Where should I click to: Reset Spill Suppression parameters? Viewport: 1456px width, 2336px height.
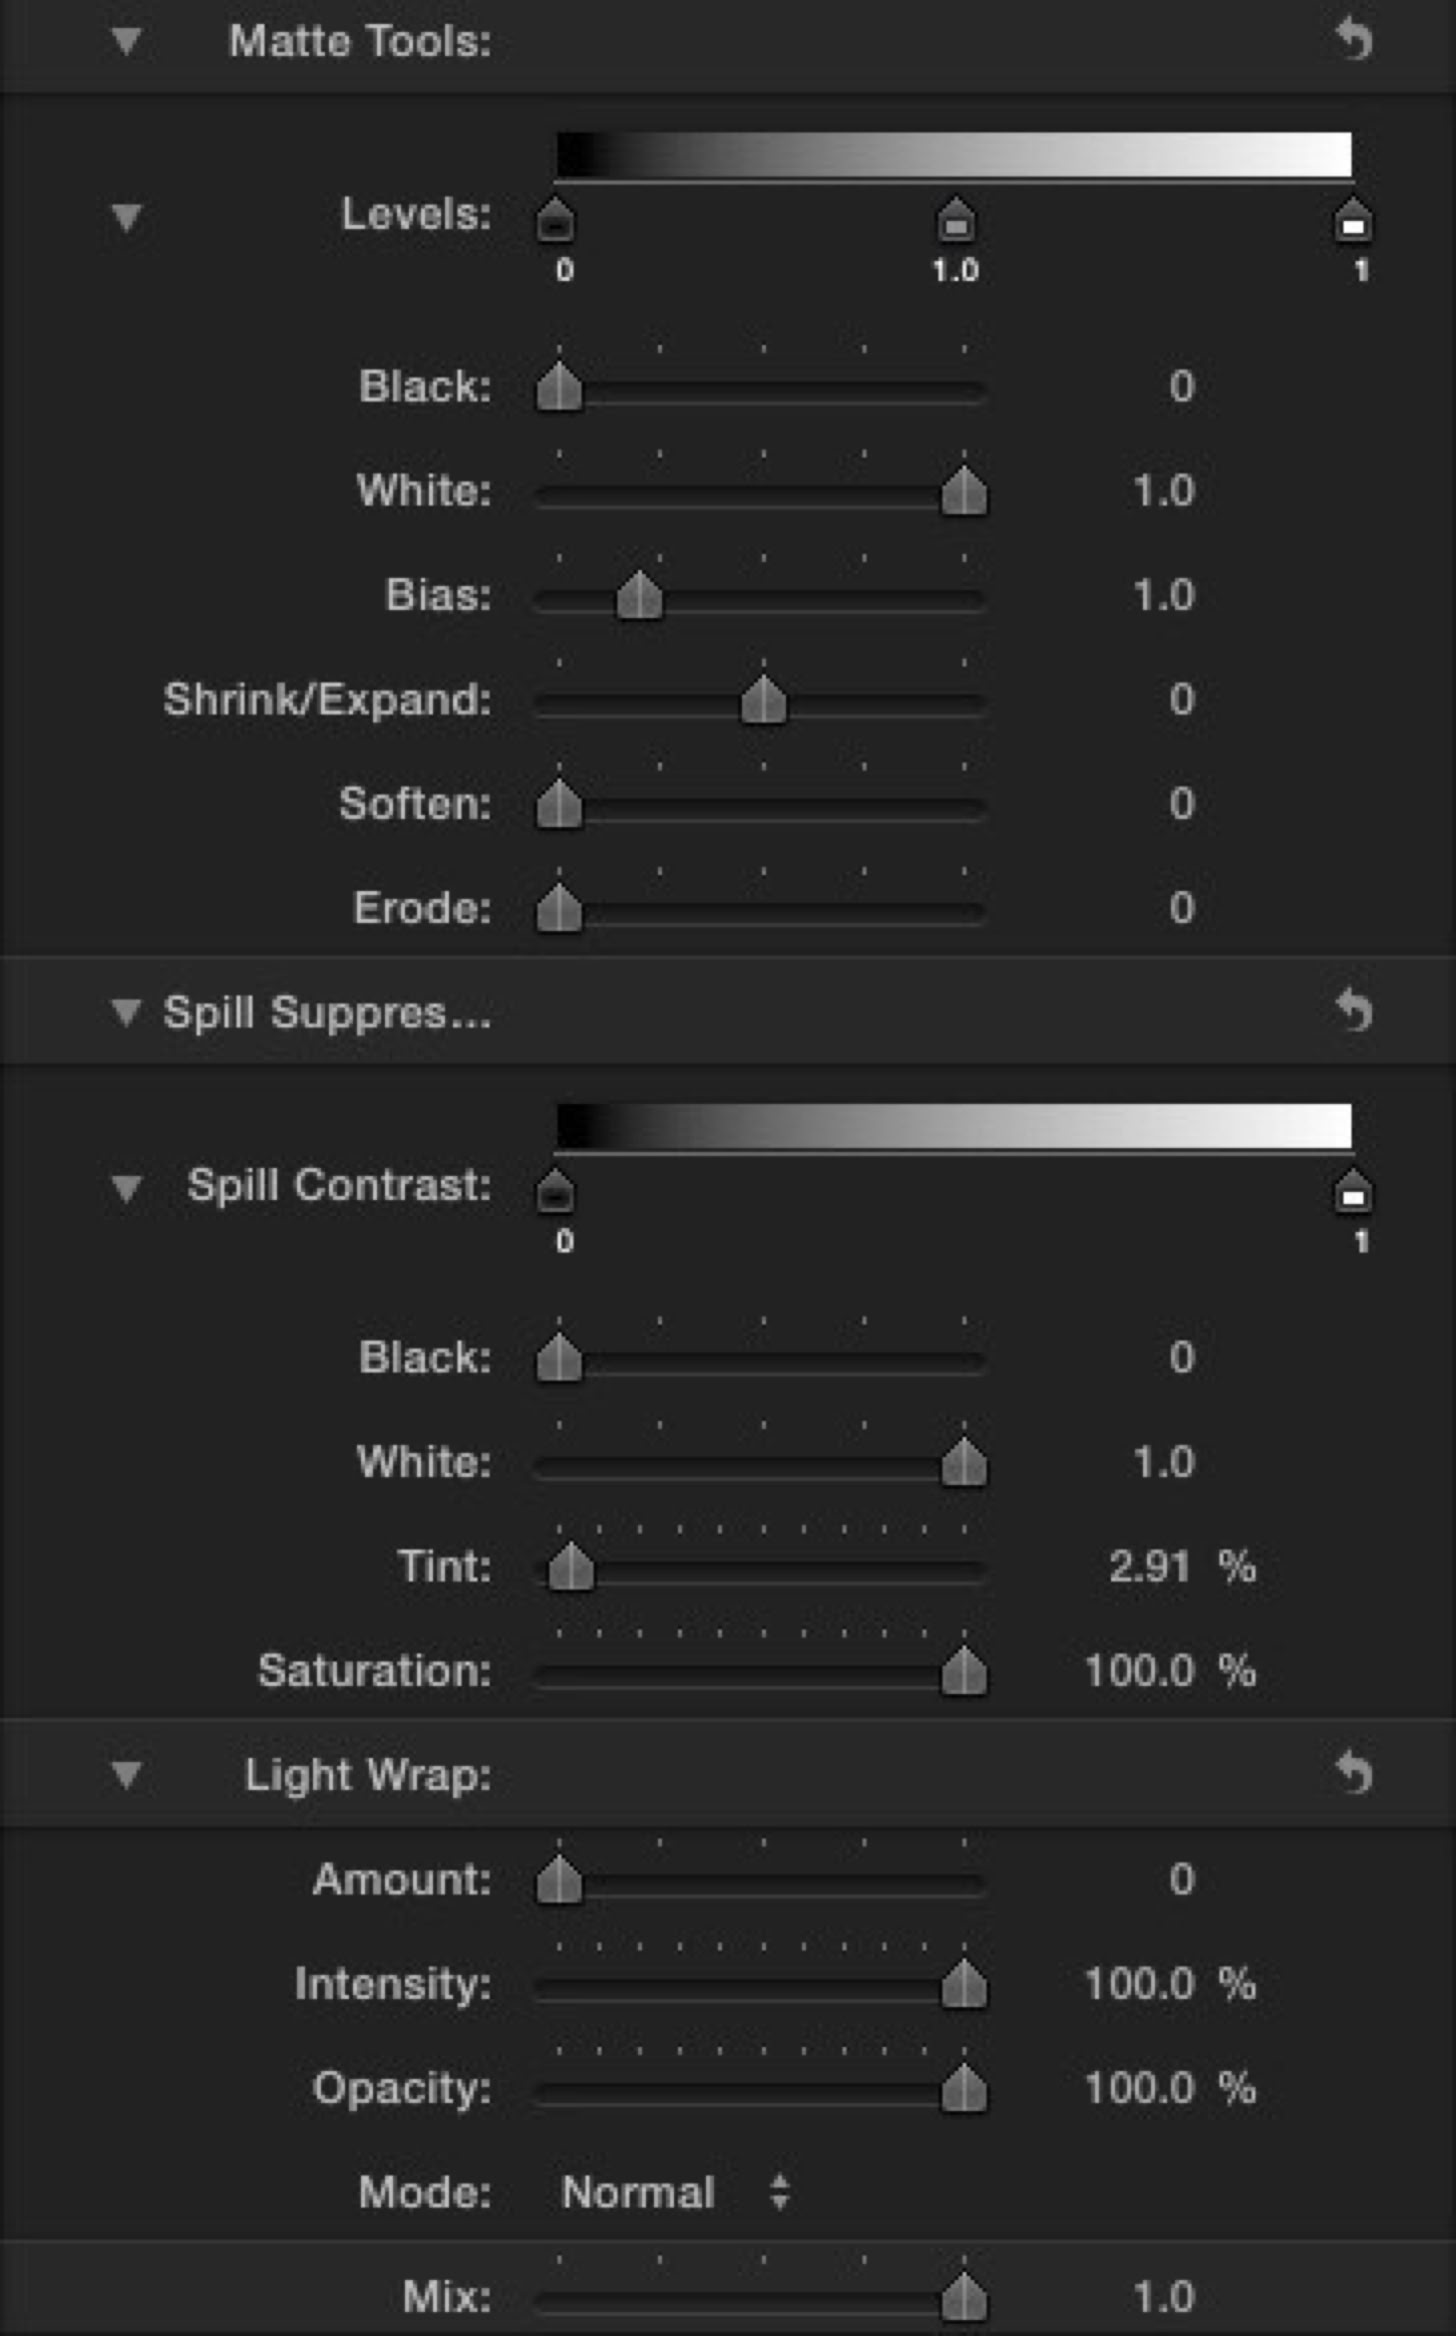(x=1354, y=1011)
